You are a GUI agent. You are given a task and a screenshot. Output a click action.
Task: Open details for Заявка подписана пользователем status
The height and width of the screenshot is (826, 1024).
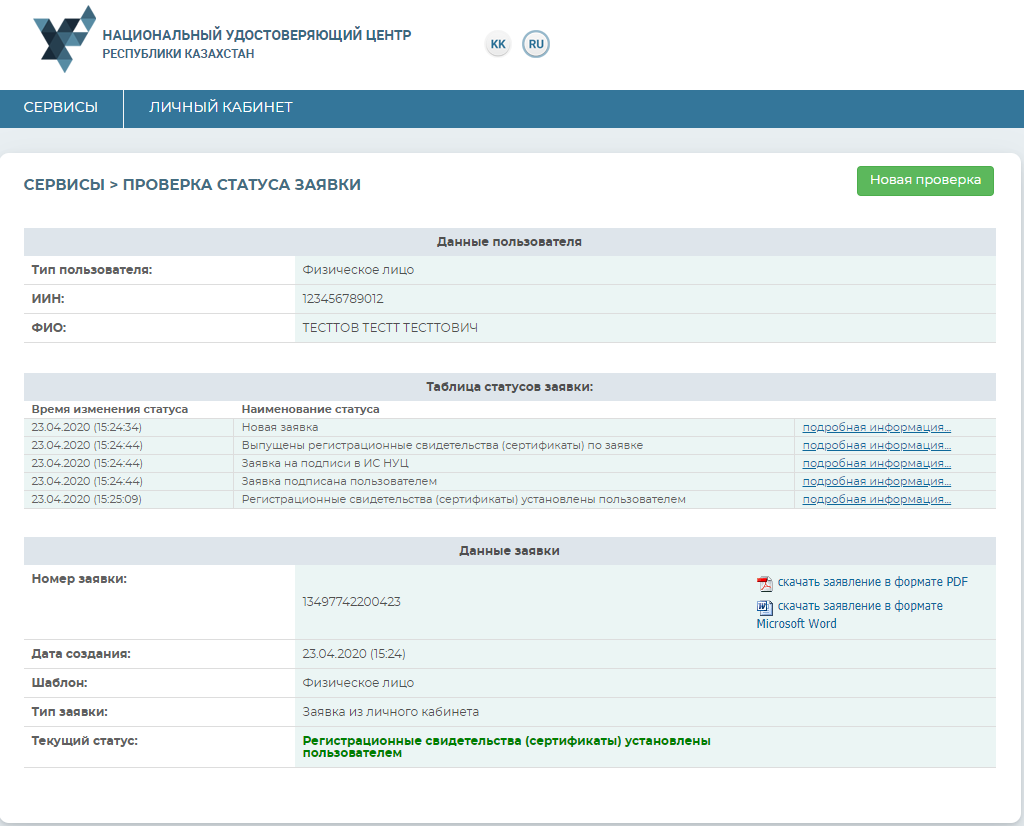[876, 482]
